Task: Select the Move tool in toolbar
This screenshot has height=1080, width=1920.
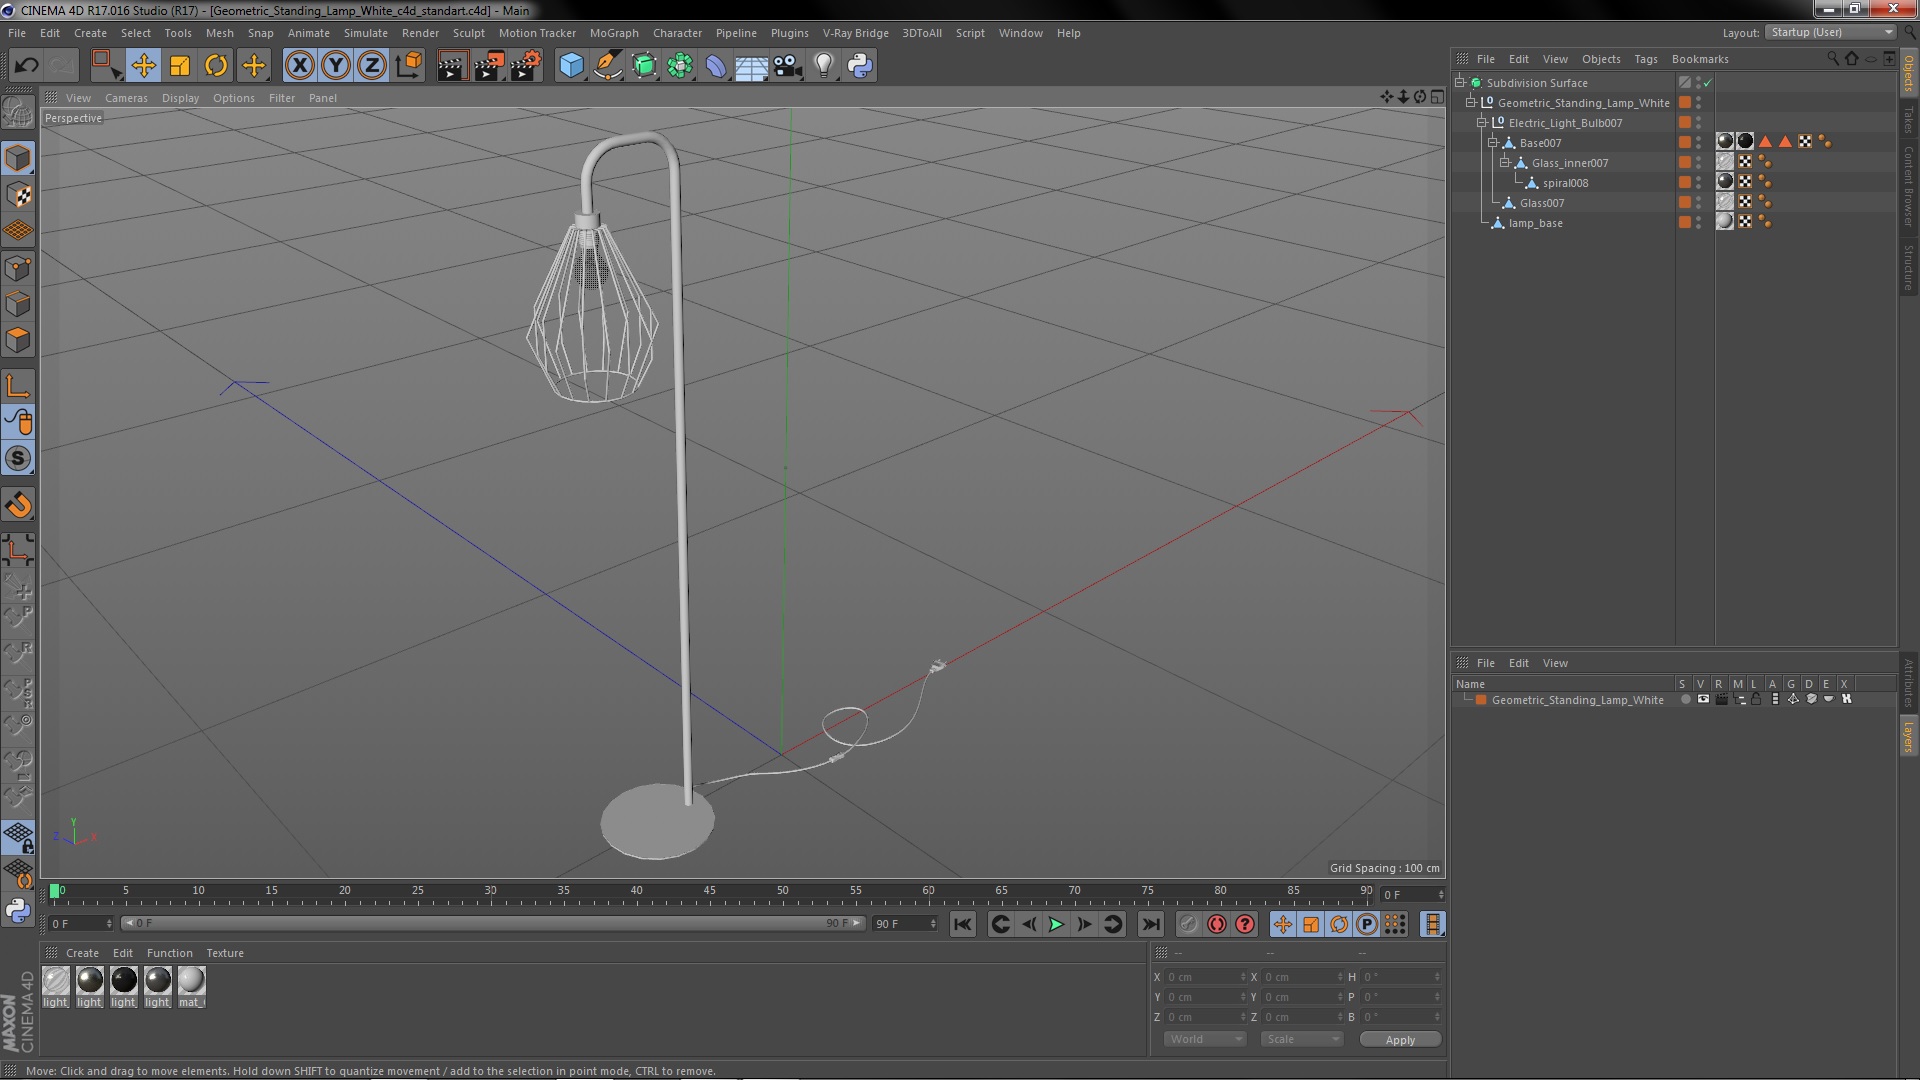Action: (x=143, y=66)
